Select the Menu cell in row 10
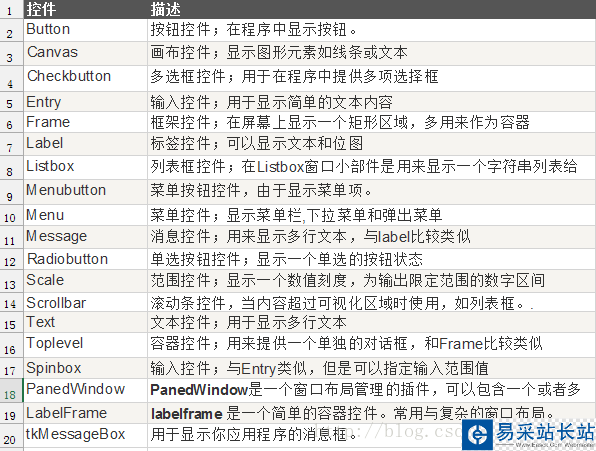 coord(86,215)
